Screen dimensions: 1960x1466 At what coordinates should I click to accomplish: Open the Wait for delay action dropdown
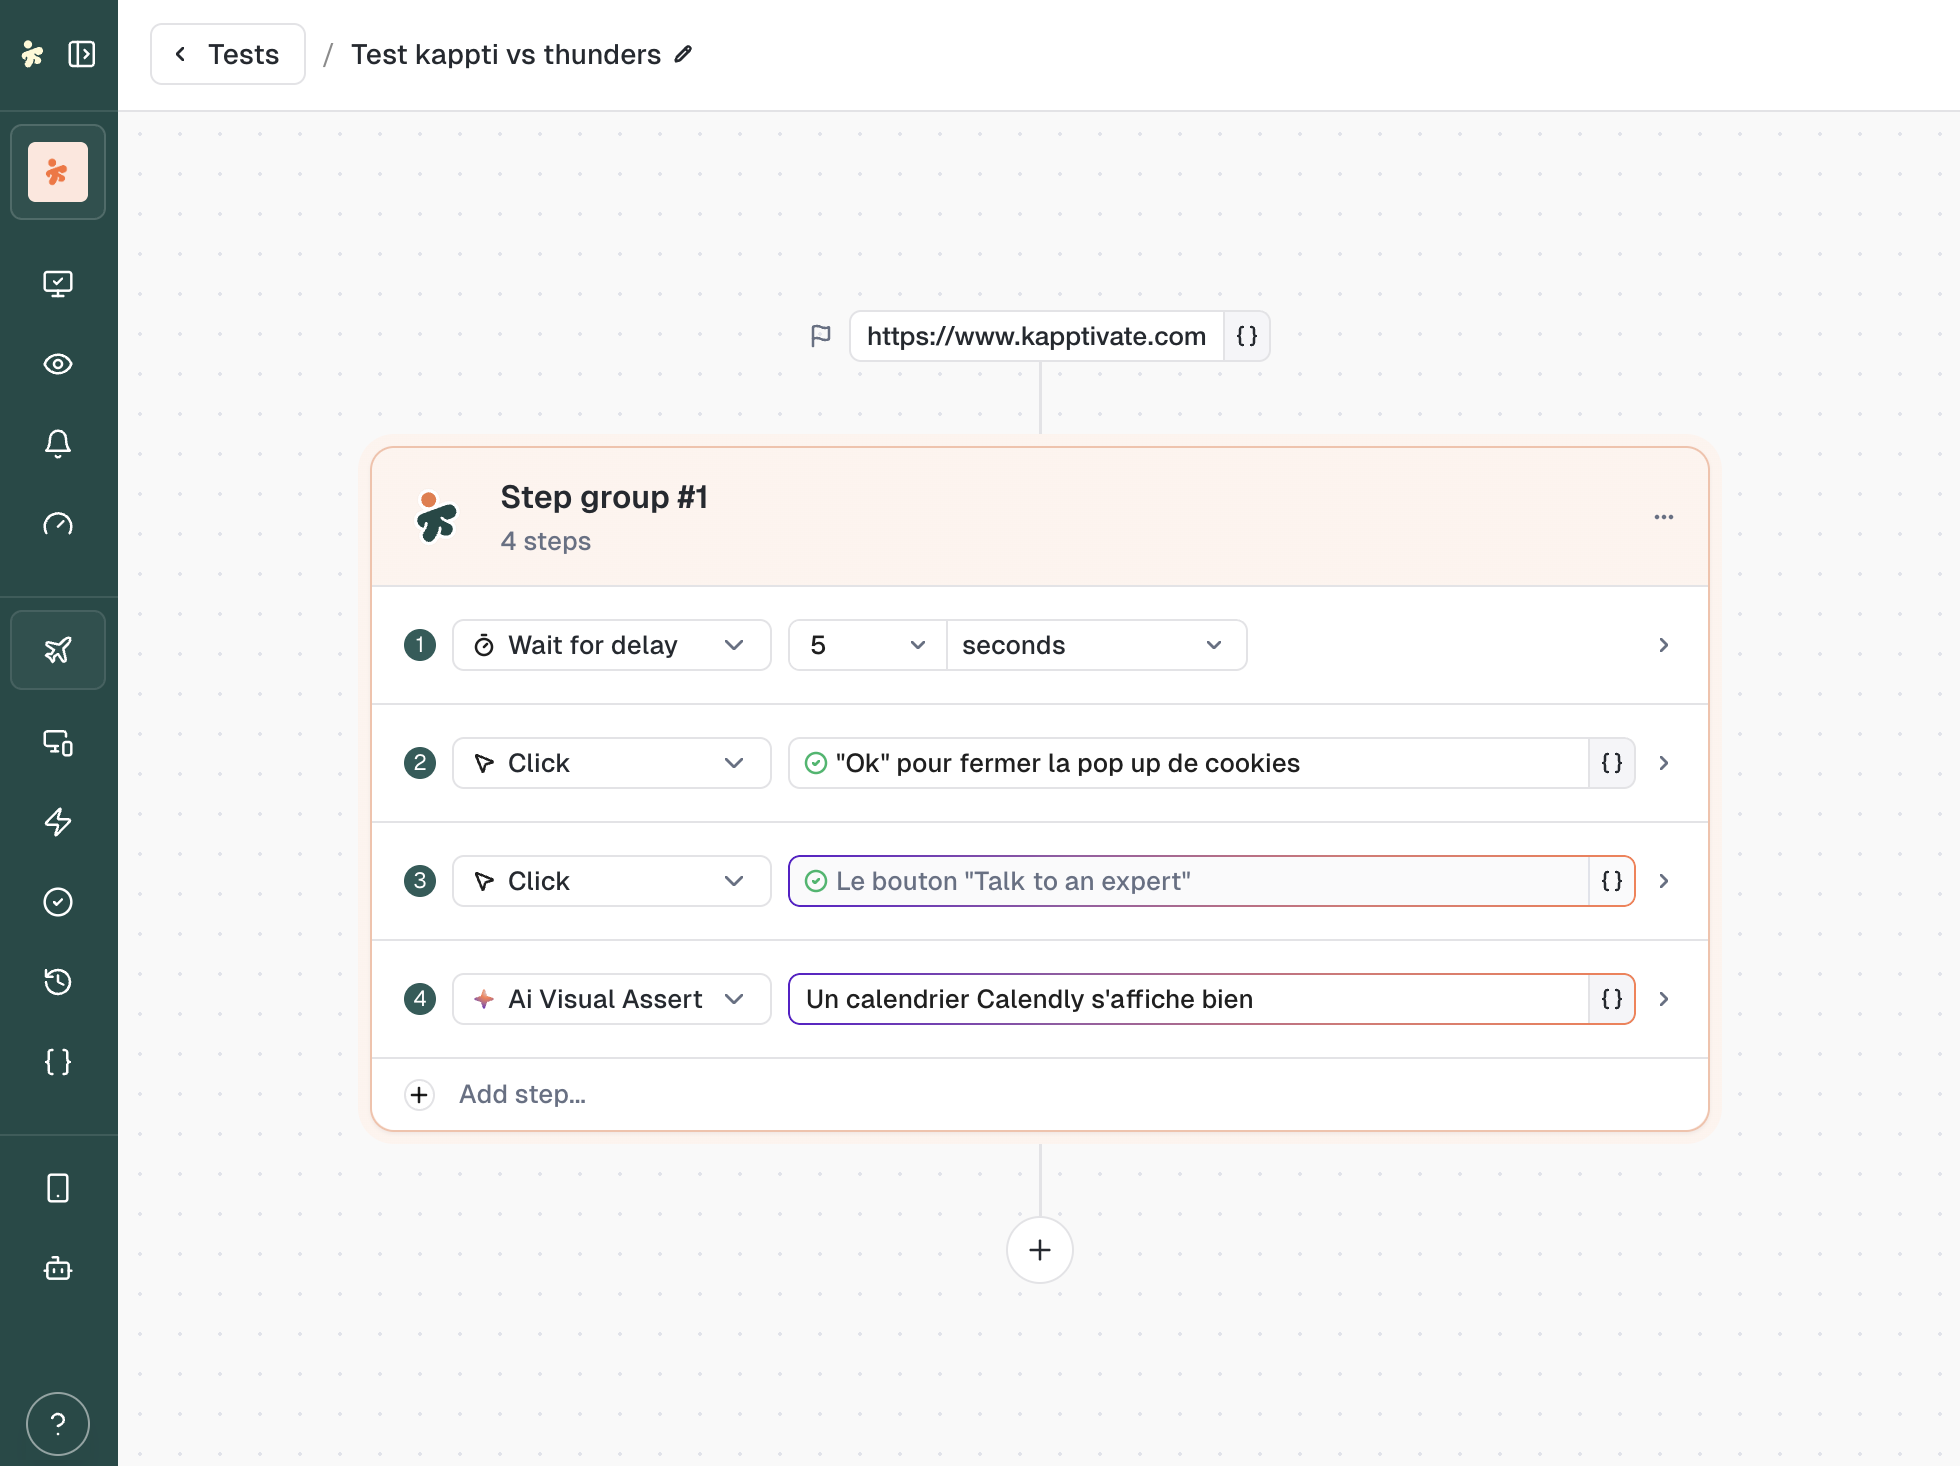611,645
